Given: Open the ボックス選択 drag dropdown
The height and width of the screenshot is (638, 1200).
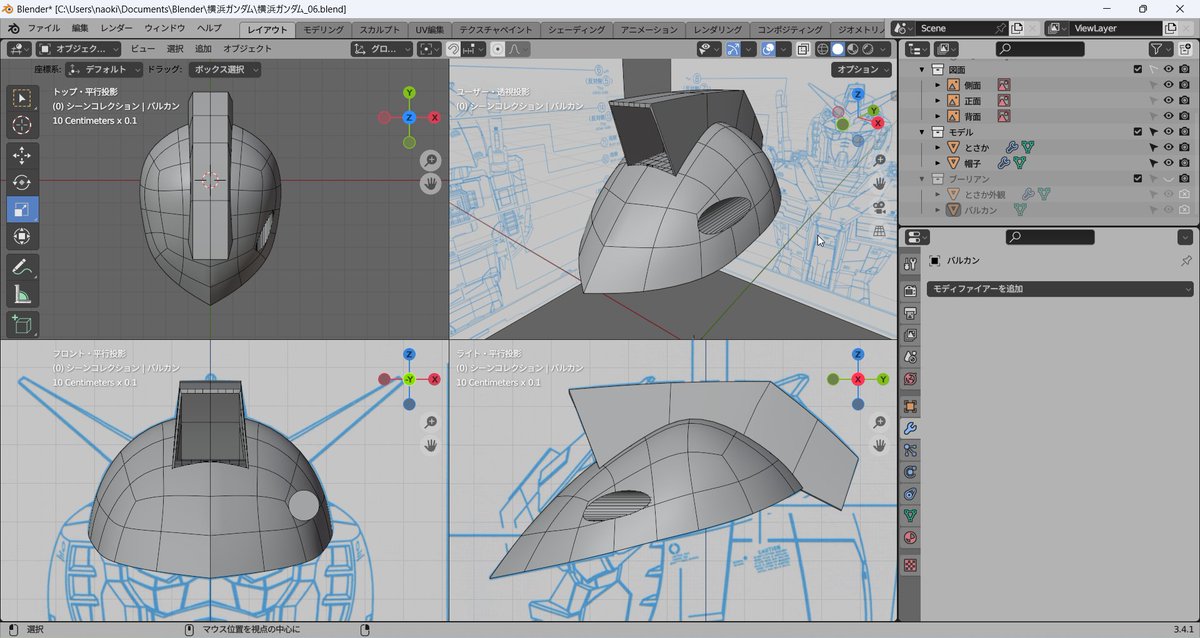Looking at the screenshot, I should pyautogui.click(x=227, y=69).
